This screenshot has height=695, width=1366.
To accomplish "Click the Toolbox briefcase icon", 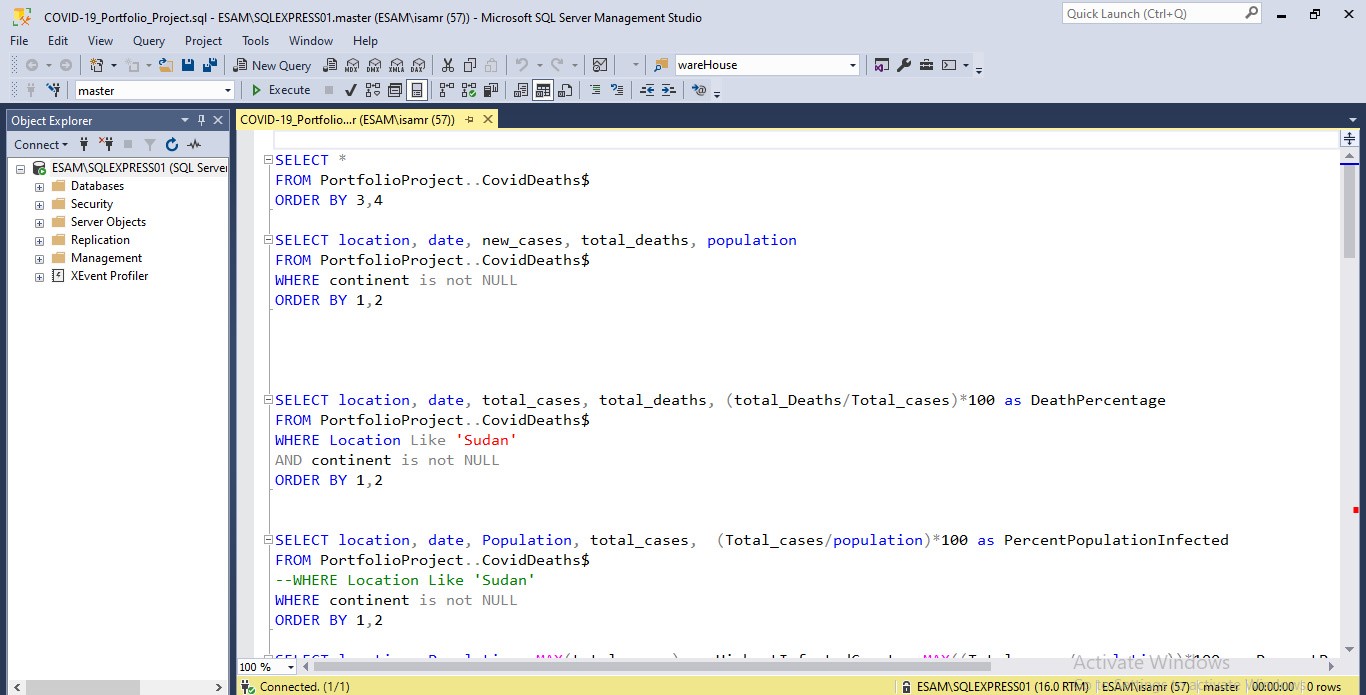I will tap(926, 65).
